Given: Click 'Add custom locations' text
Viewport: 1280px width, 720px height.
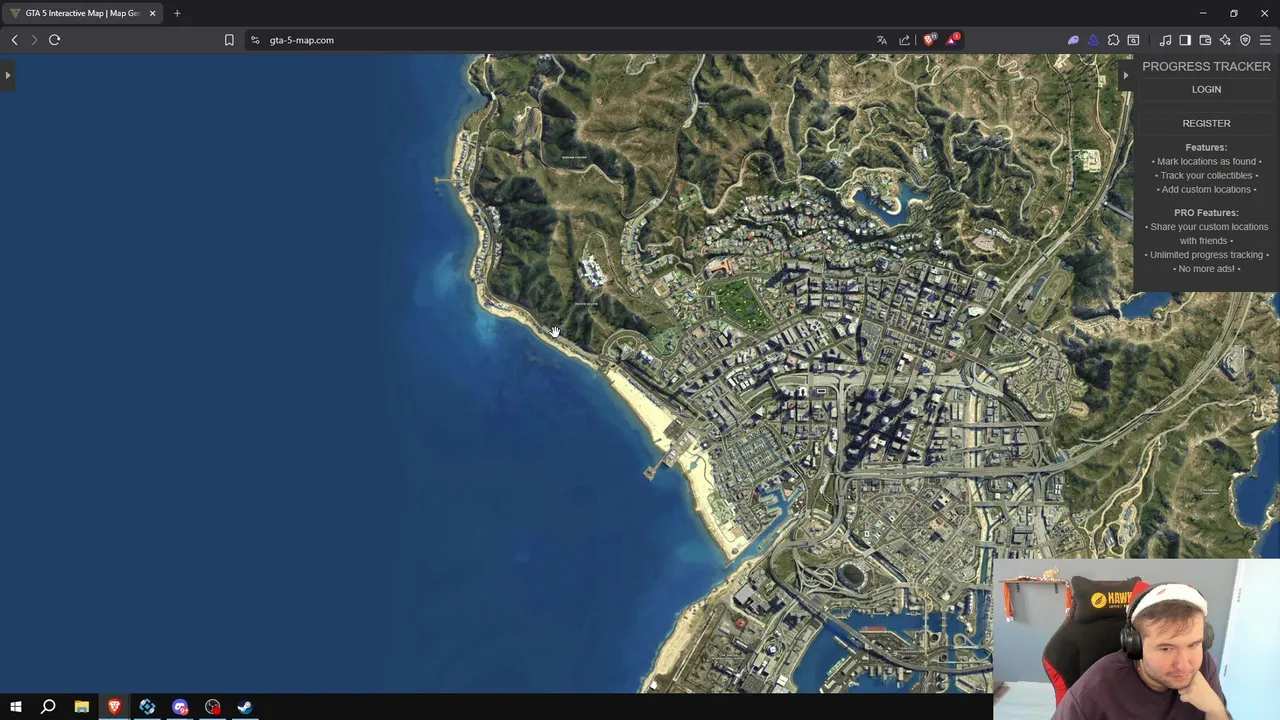Looking at the screenshot, I should click(x=1206, y=189).
